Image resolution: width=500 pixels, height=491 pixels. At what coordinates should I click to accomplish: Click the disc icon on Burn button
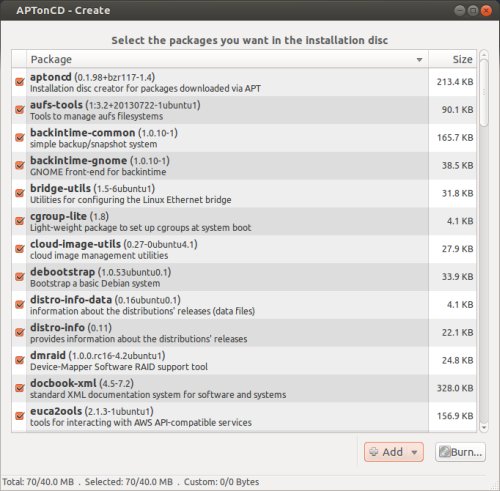point(445,452)
